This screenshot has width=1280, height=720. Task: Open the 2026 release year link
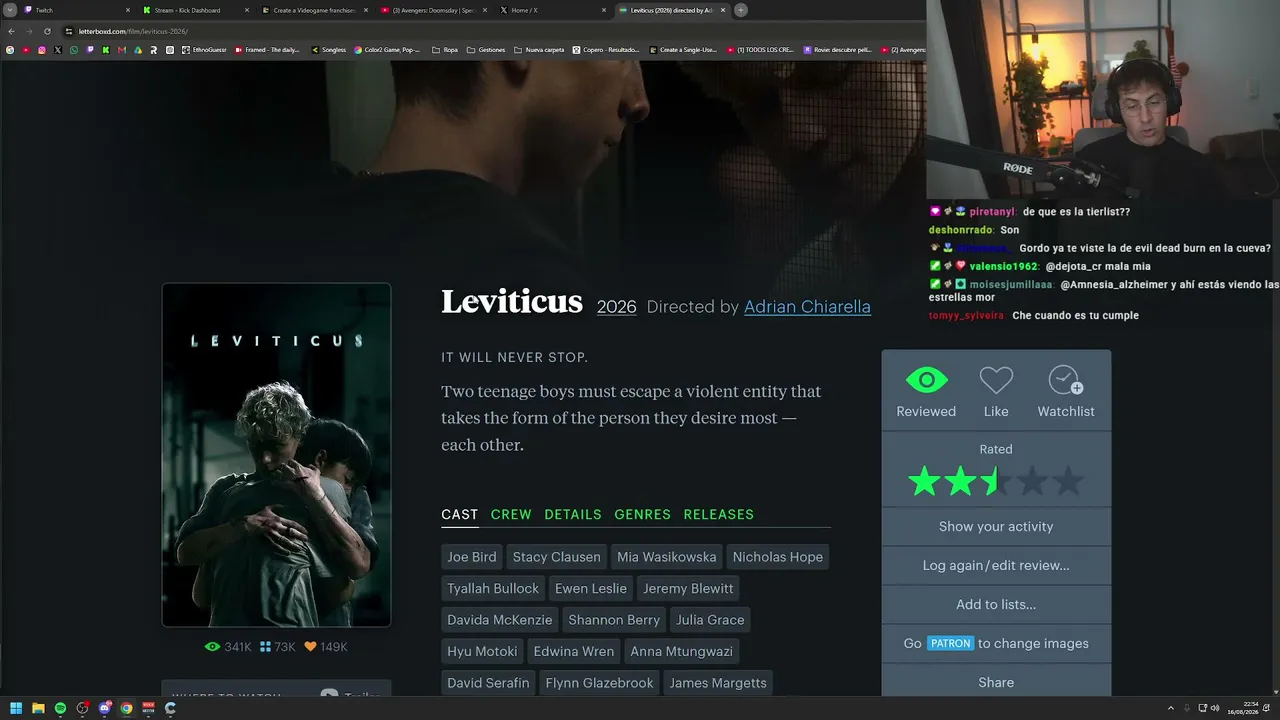tap(616, 307)
